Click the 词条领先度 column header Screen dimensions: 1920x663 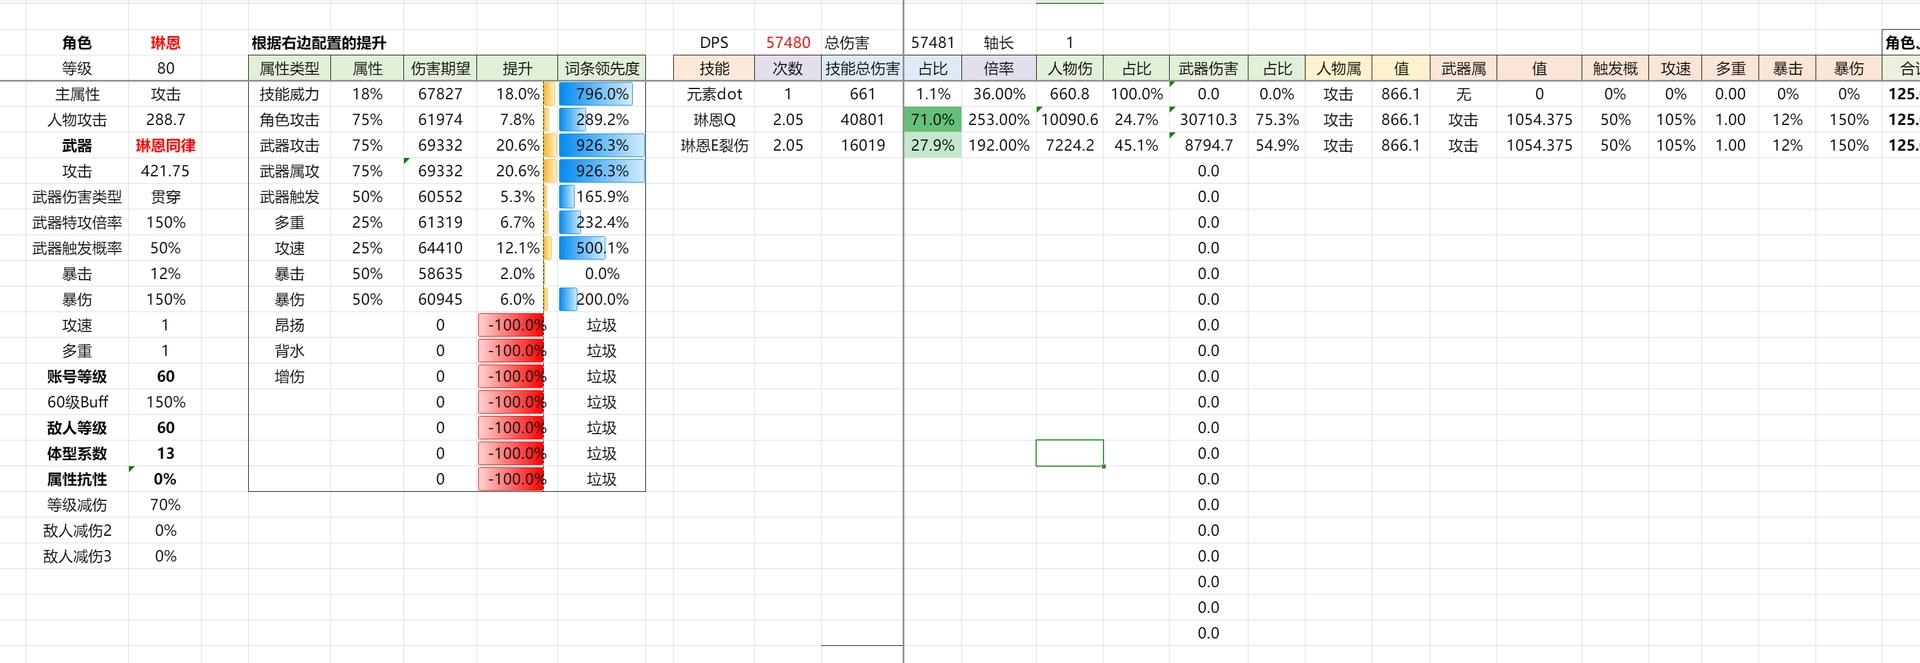click(601, 69)
